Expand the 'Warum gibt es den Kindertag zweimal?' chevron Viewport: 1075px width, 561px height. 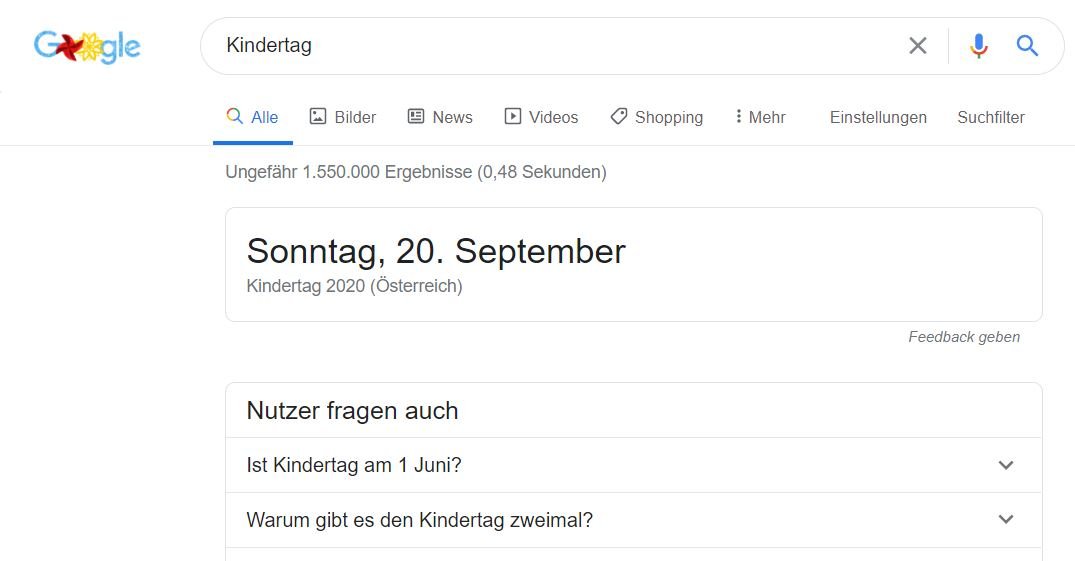tap(1006, 520)
